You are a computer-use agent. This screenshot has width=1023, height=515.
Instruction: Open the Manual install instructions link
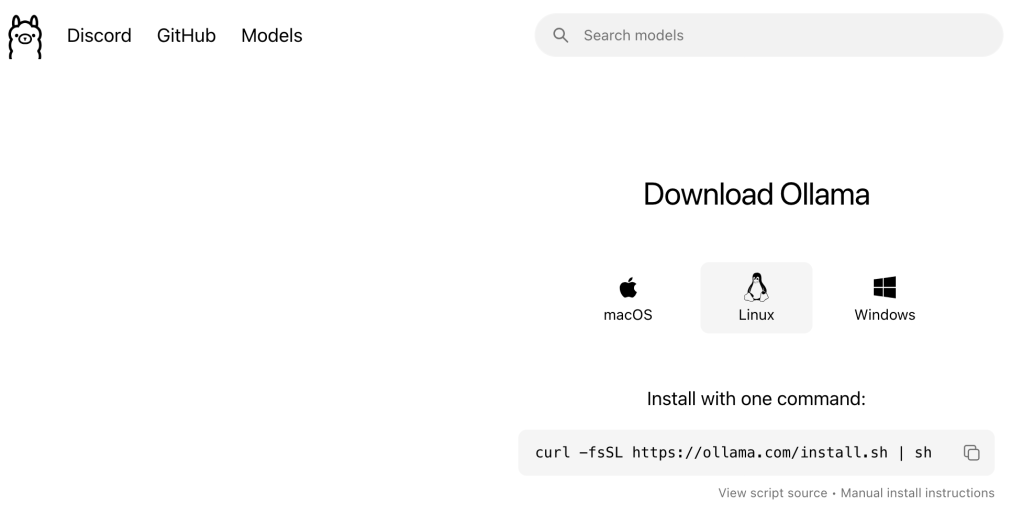click(x=917, y=493)
